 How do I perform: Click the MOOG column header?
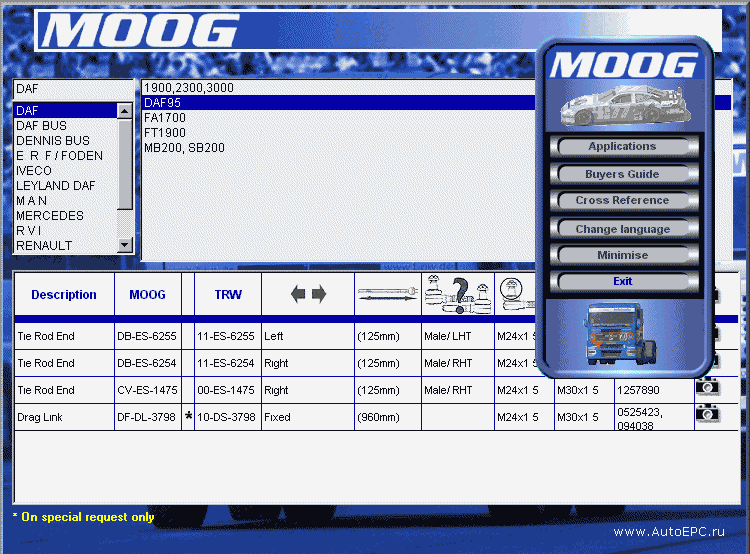(148, 295)
